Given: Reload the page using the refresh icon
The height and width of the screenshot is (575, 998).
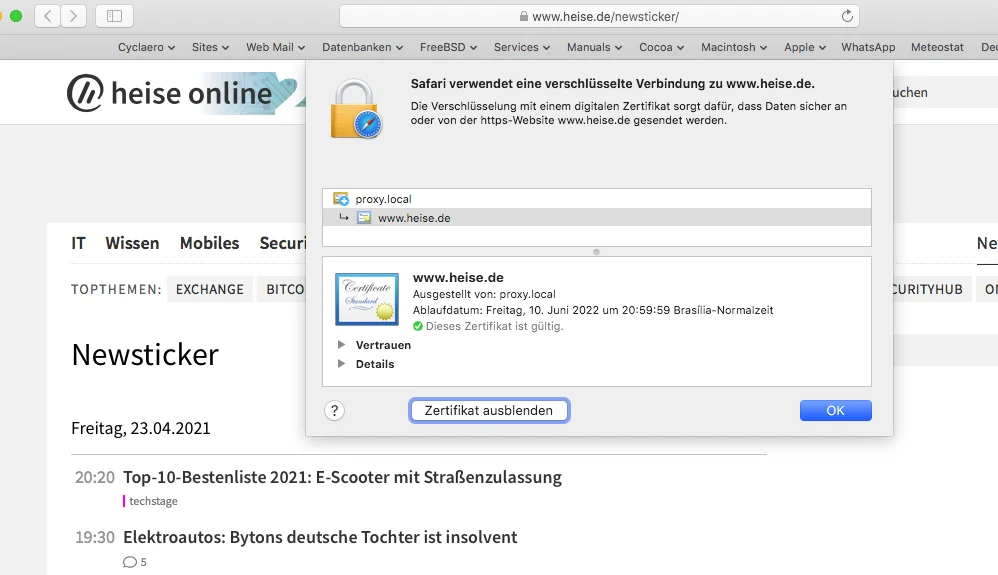Looking at the screenshot, I should click(x=847, y=17).
